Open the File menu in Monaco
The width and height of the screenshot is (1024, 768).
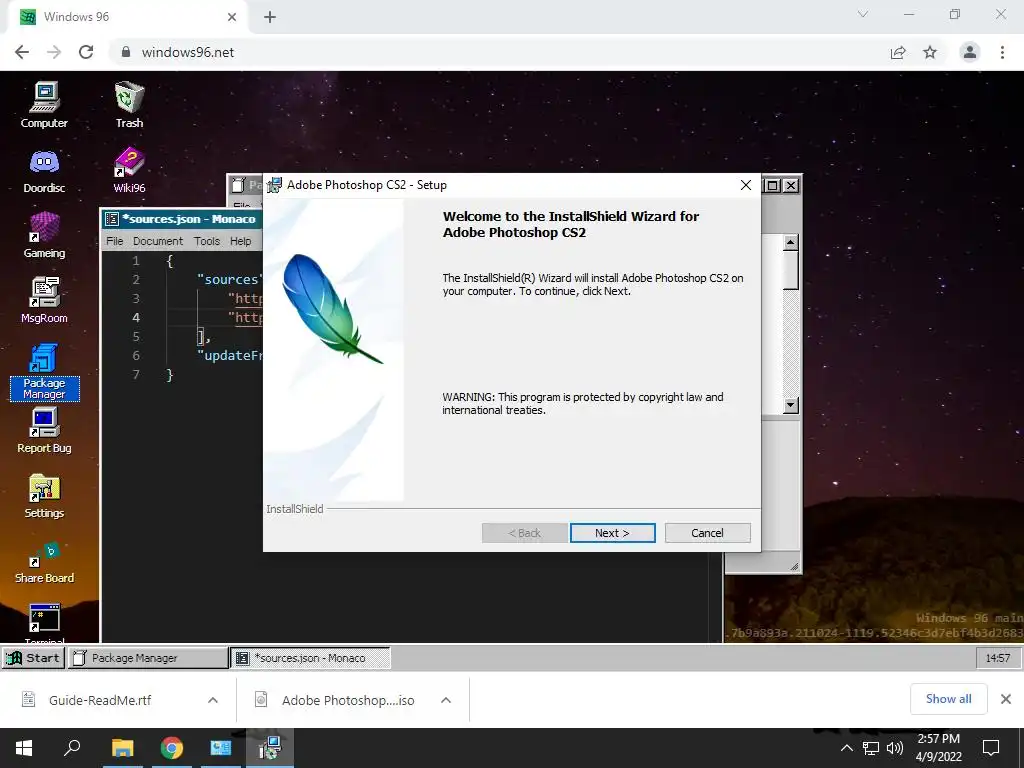tap(114, 241)
